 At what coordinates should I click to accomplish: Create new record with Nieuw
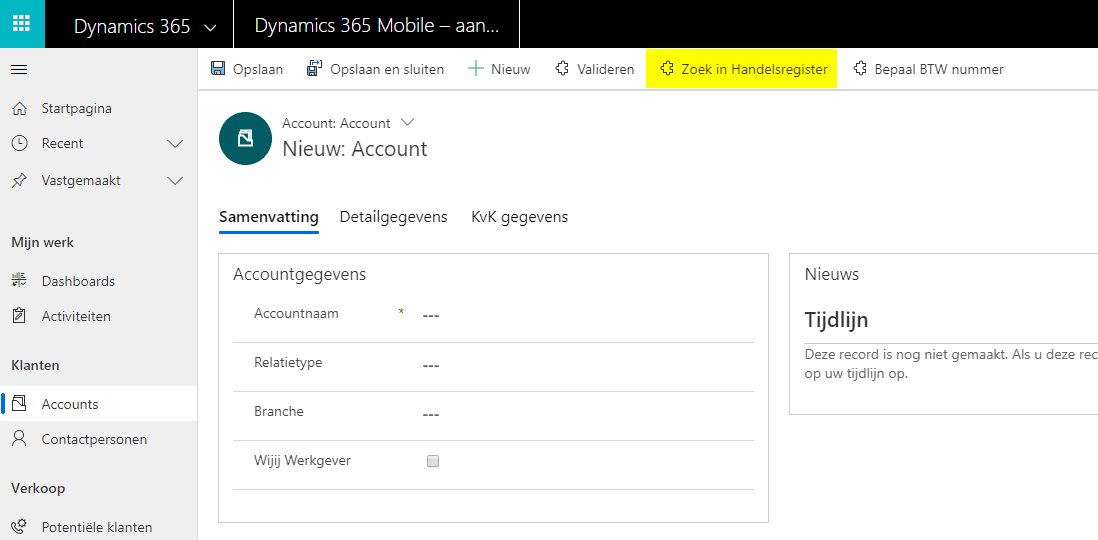point(499,69)
